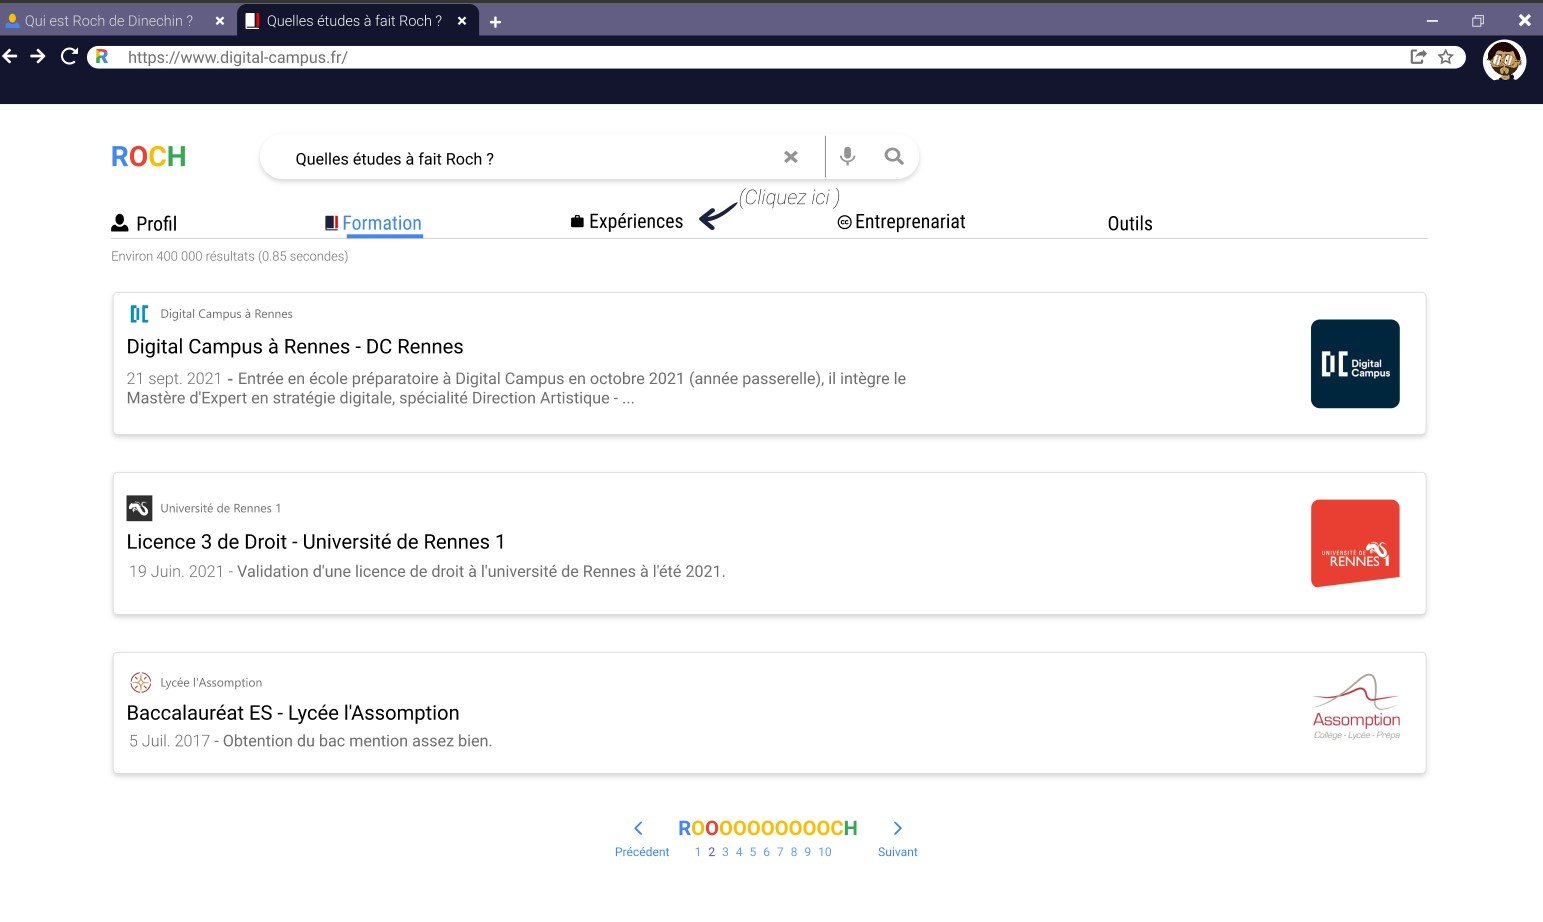Click the browser forward arrow
This screenshot has width=1543, height=922.
coord(38,57)
